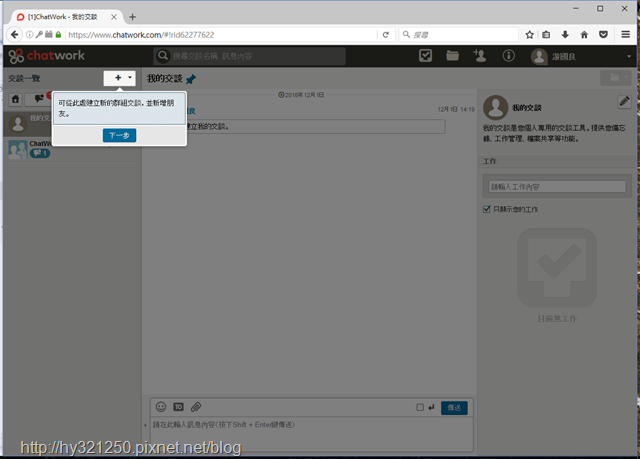This screenshot has height=459, width=640.
Task: Click the TO mention icon
Action: point(178,407)
